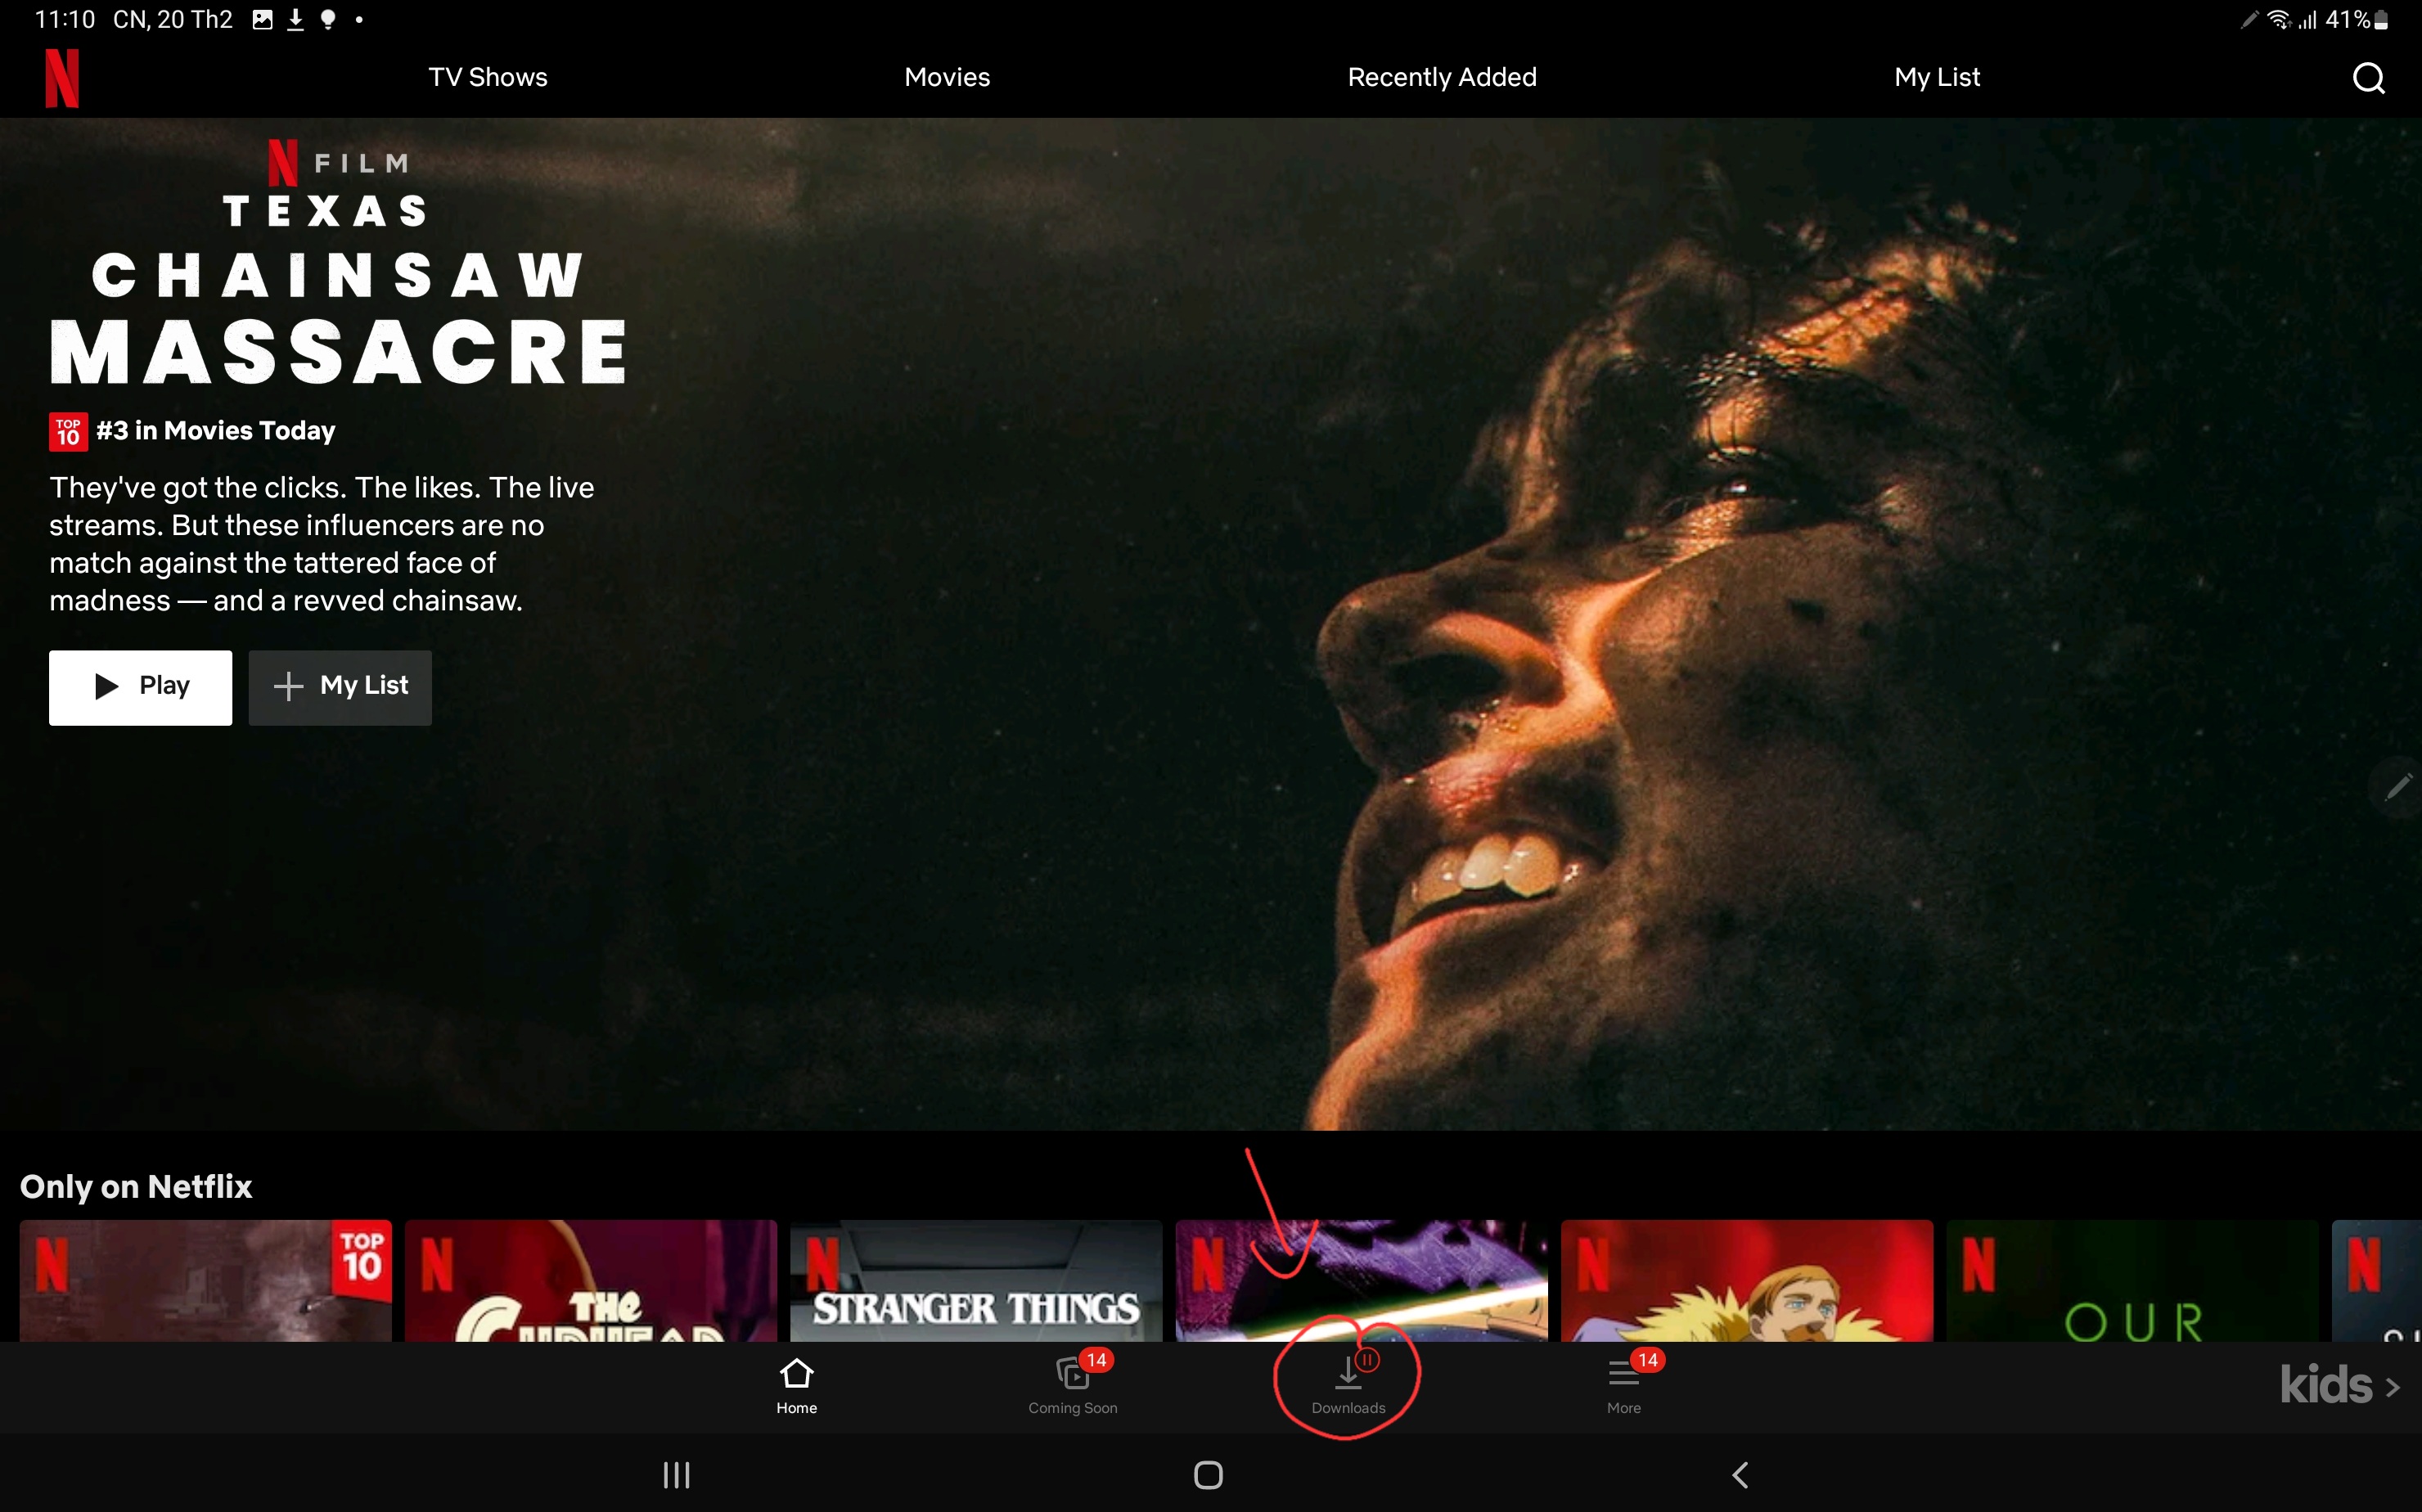Tap Android recent apps button
The image size is (2422, 1512).
pyautogui.click(x=677, y=1475)
